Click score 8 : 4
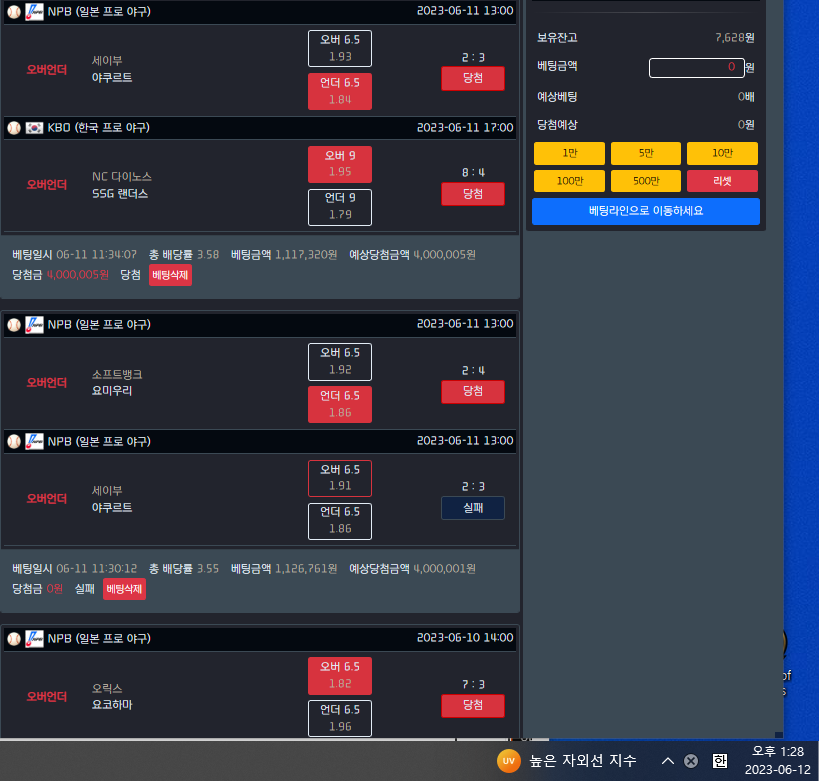This screenshot has width=819, height=781. point(473,172)
